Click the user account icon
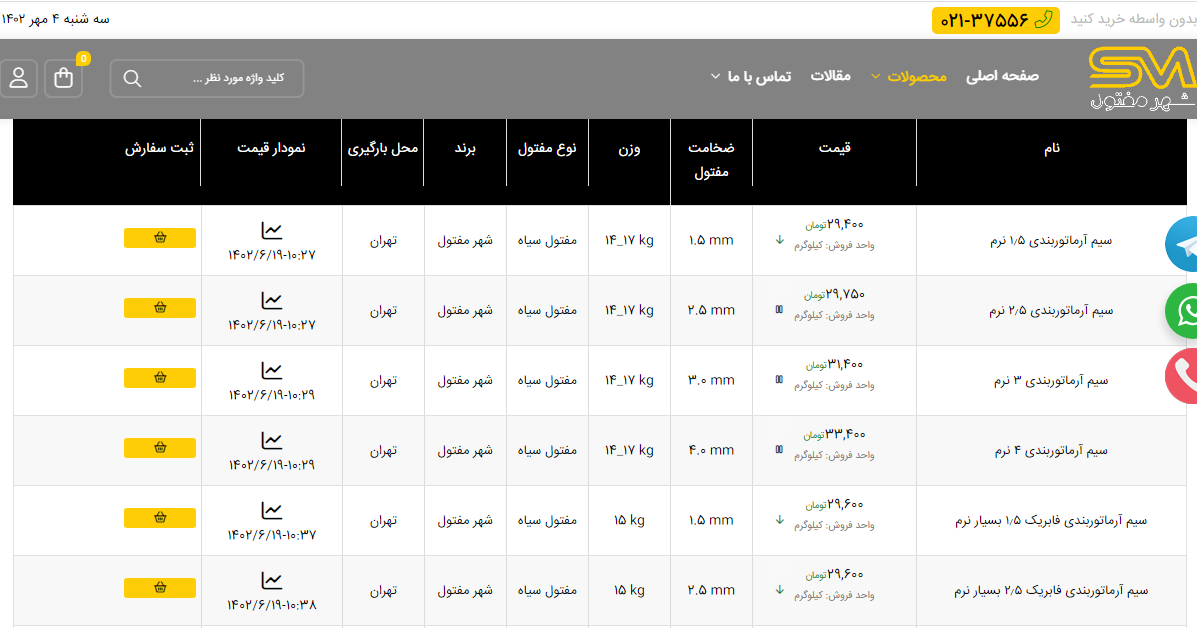 (19, 78)
